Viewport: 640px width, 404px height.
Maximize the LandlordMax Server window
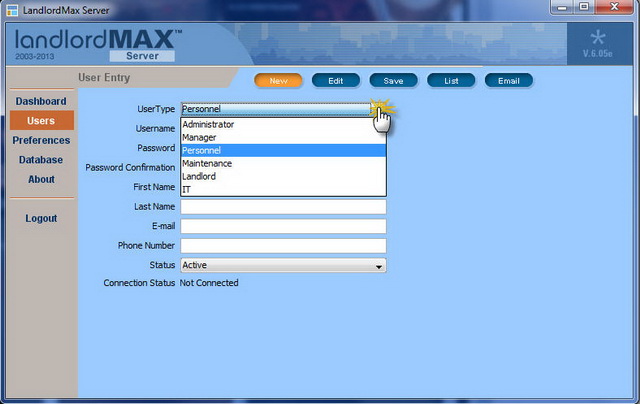point(584,7)
